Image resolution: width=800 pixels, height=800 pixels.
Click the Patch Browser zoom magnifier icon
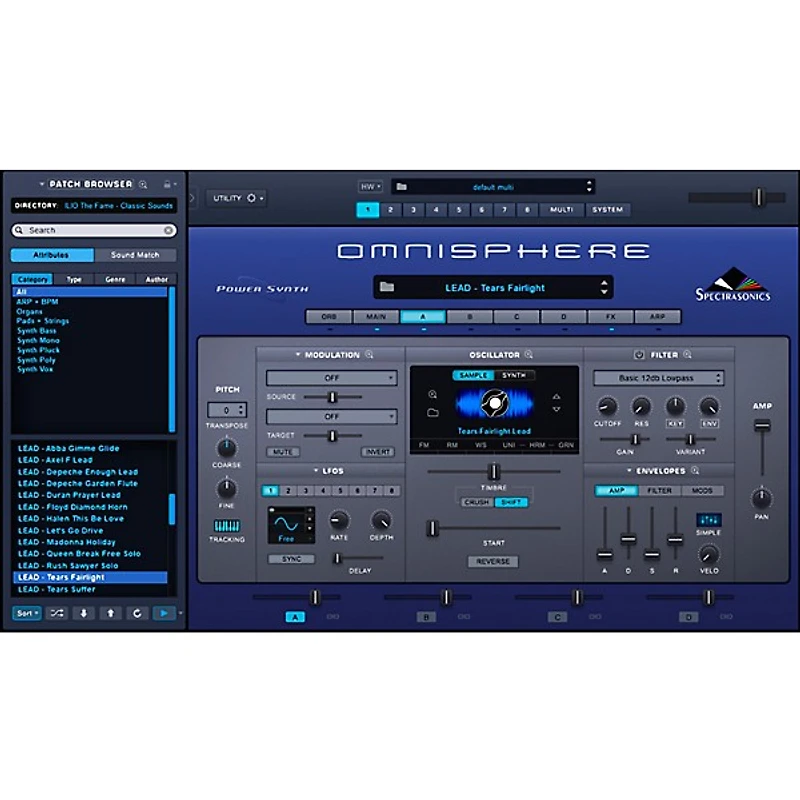143,184
